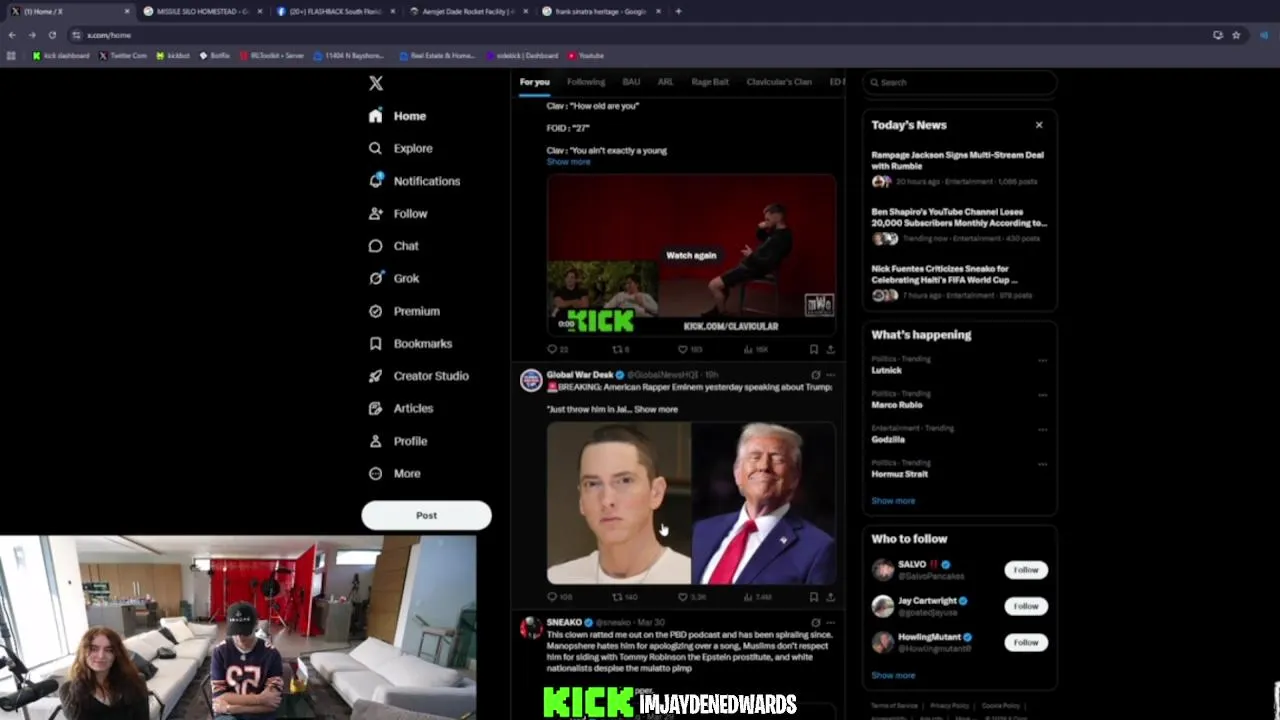Follow SALVO account
The height and width of the screenshot is (720, 1280).
click(1026, 570)
